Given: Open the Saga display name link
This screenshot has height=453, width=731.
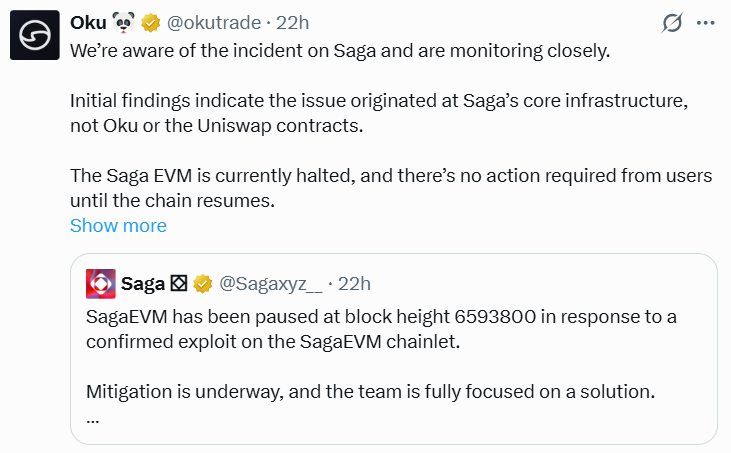Looking at the screenshot, I should click(x=143, y=284).
